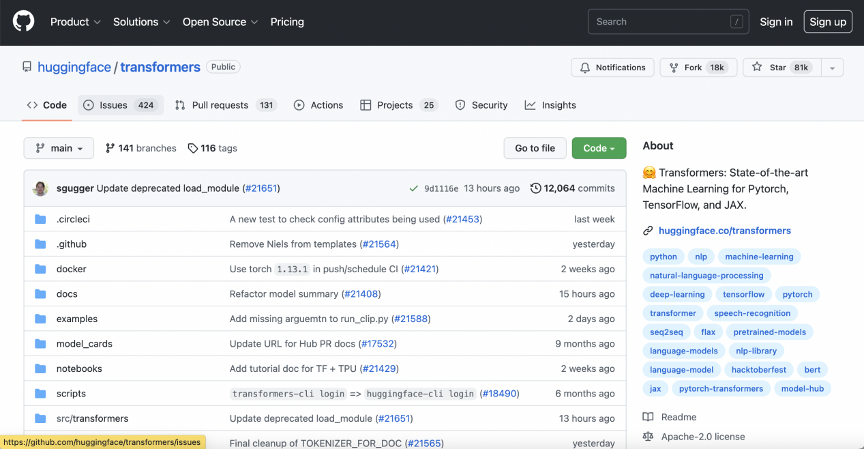Screen dimensions: 864x449
Task: Click the GitHub octocat logo
Action: tap(23, 22)
